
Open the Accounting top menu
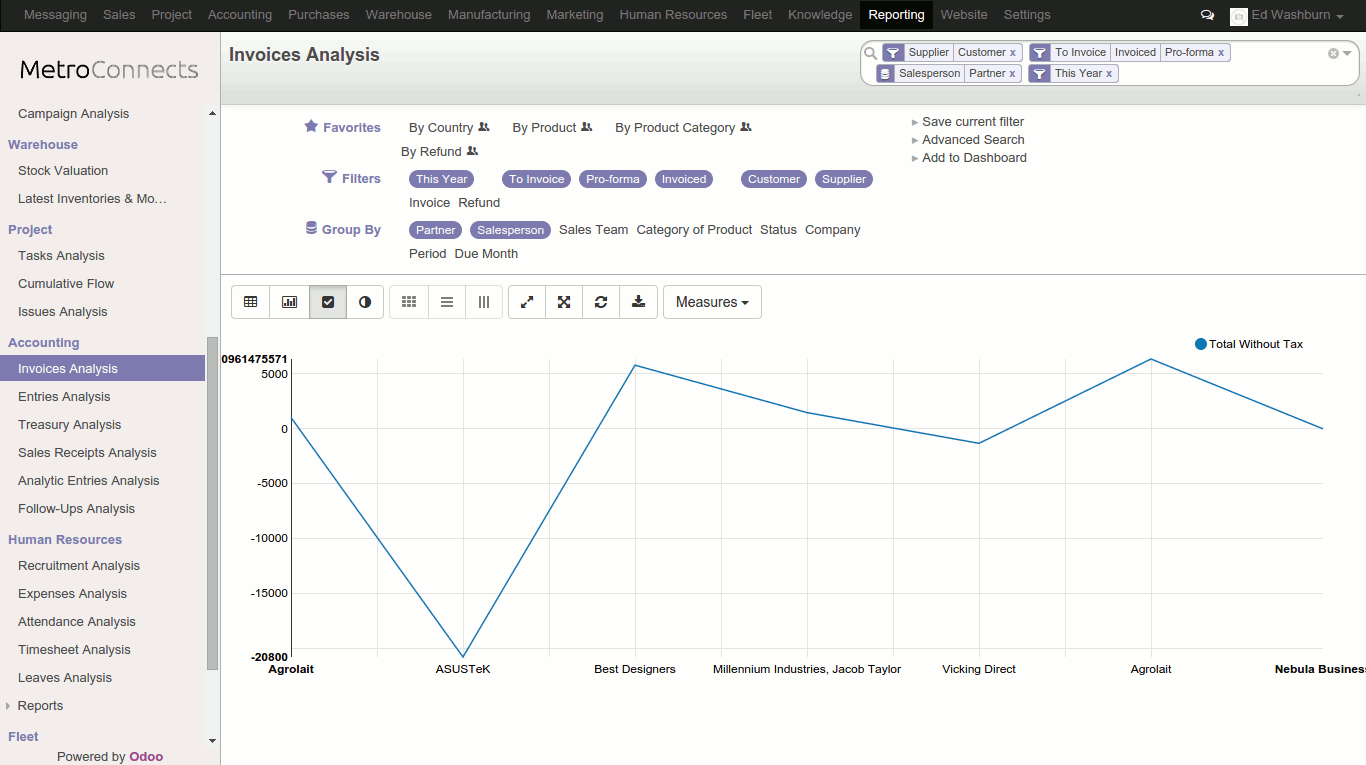click(240, 15)
